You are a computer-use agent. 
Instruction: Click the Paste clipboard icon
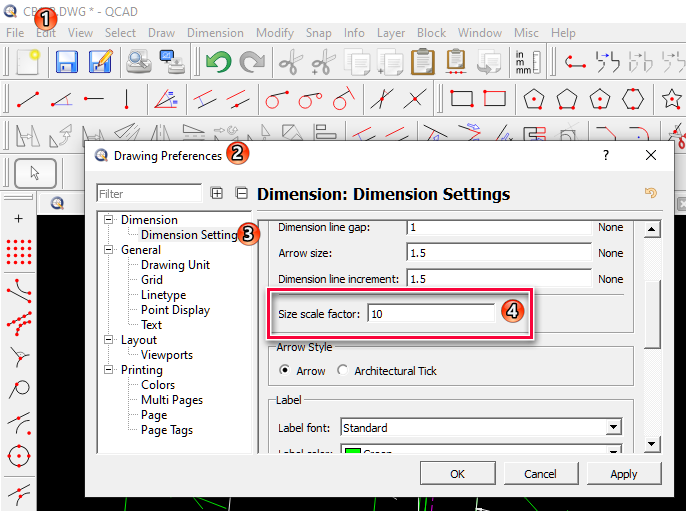point(423,62)
